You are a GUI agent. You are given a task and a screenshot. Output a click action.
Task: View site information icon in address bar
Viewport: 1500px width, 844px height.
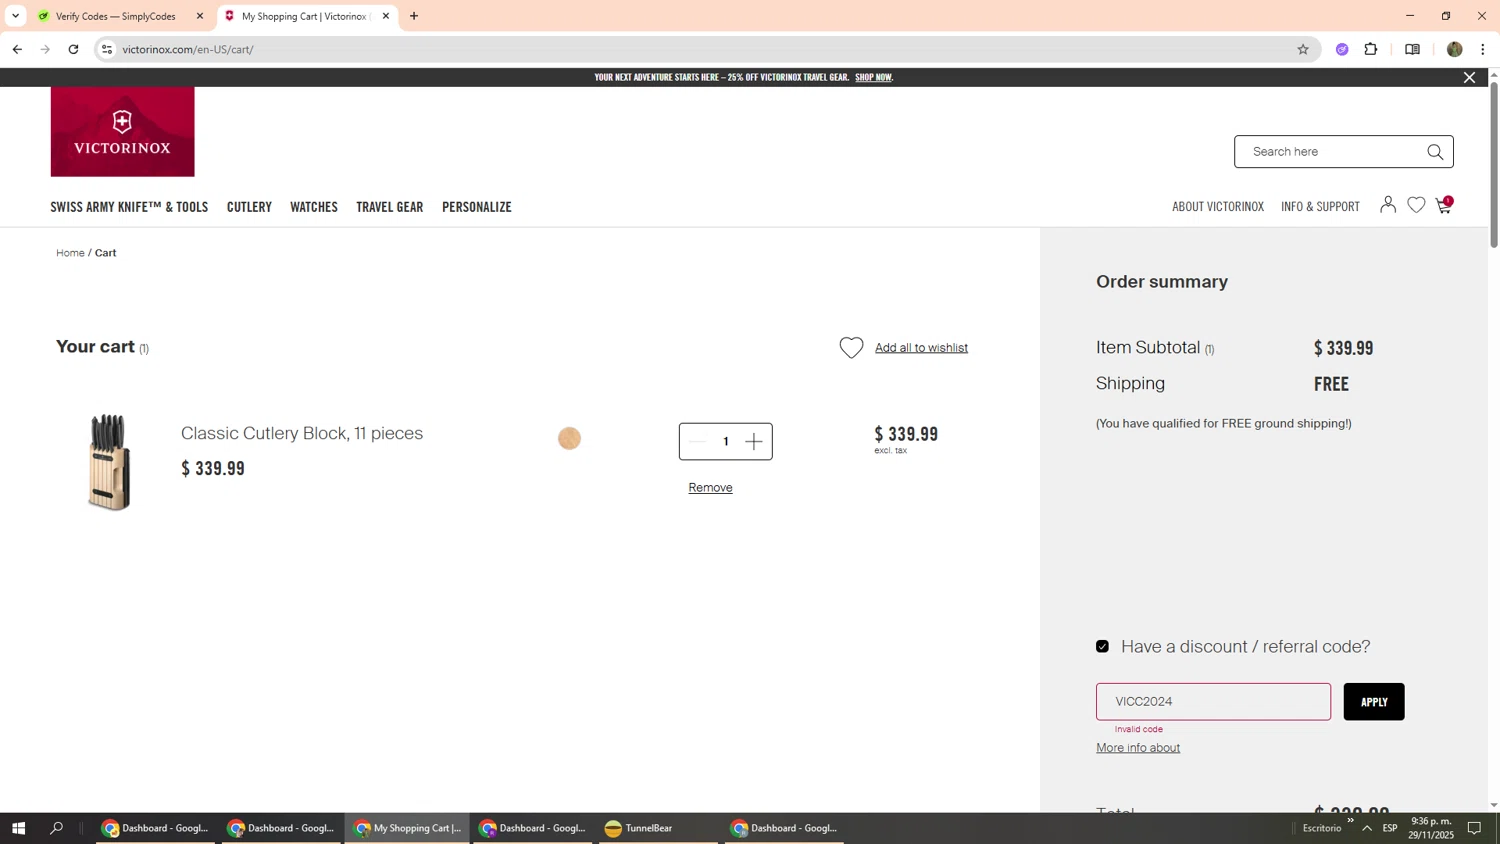[107, 49]
